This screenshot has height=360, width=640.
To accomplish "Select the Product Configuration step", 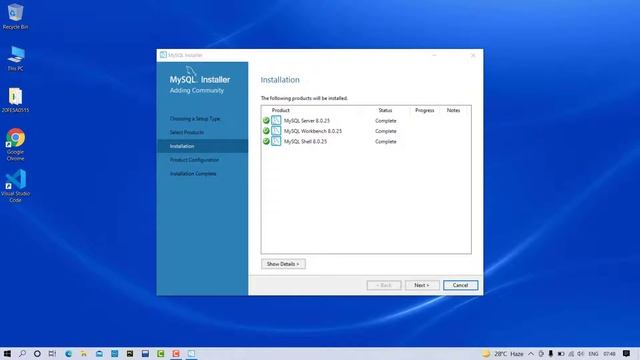I will tap(194, 160).
